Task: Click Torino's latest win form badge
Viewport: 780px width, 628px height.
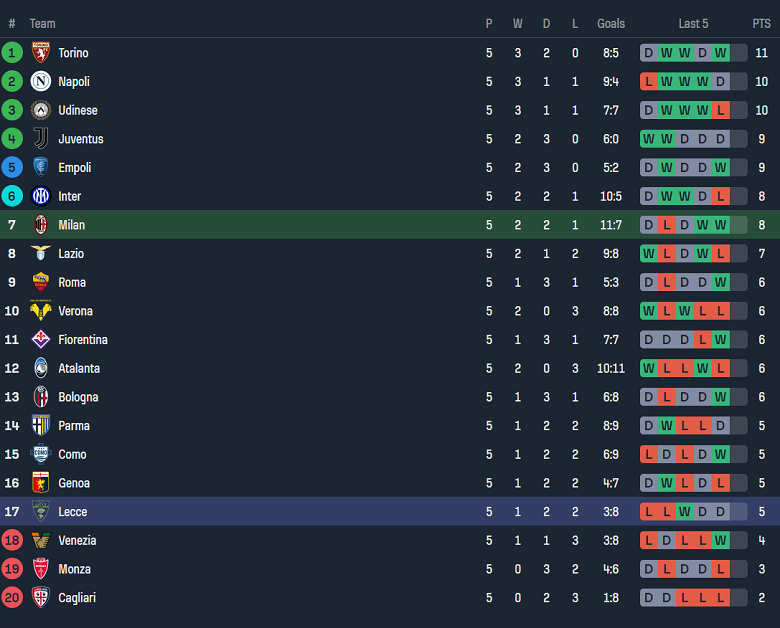Action: (721, 53)
